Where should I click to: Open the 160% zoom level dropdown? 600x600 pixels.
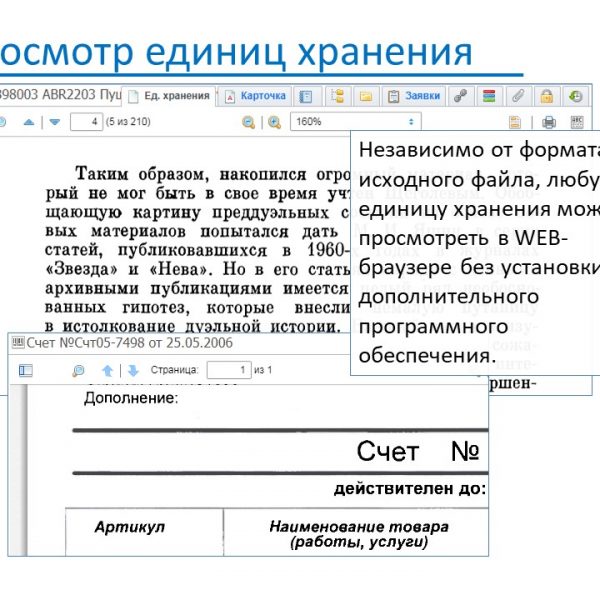point(355,122)
